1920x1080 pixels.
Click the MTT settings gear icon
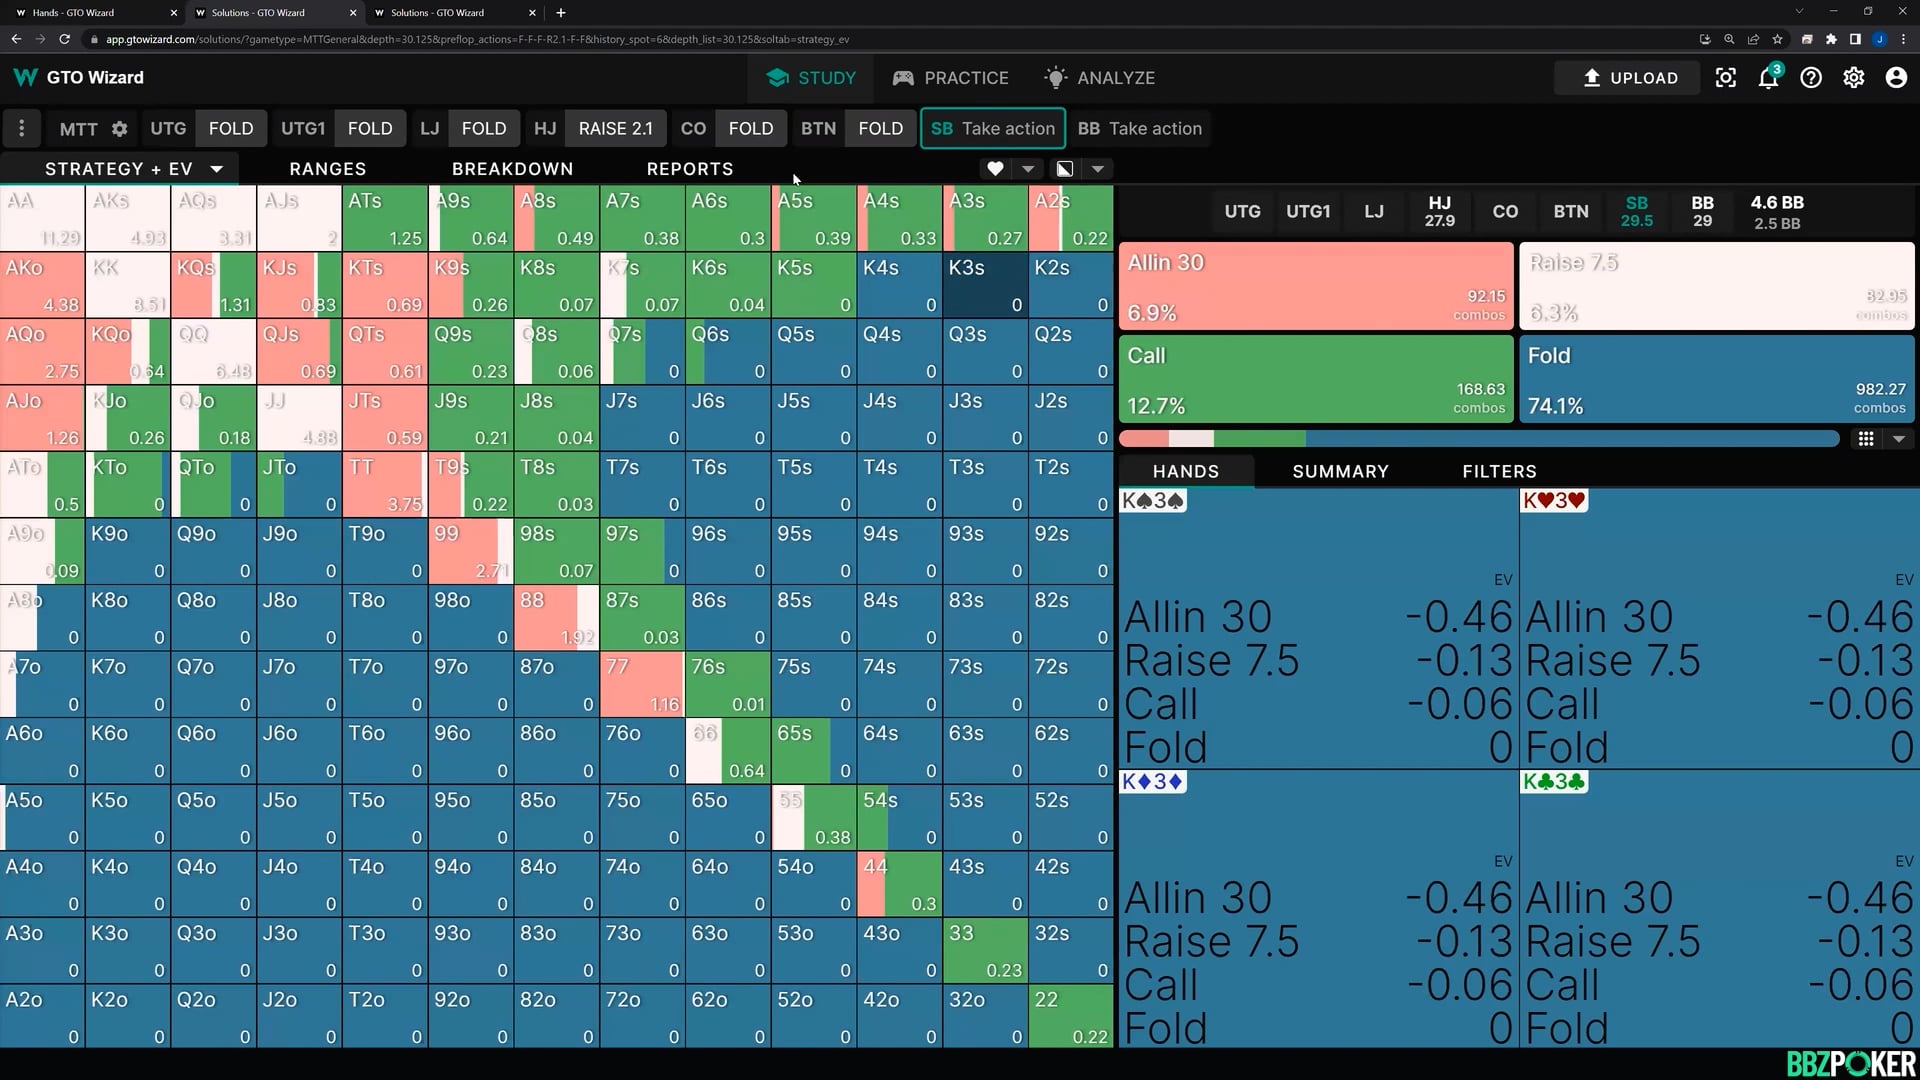pos(119,129)
